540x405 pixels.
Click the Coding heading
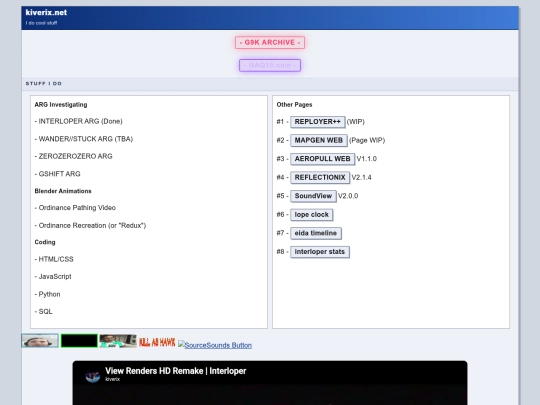pyautogui.click(x=45, y=242)
